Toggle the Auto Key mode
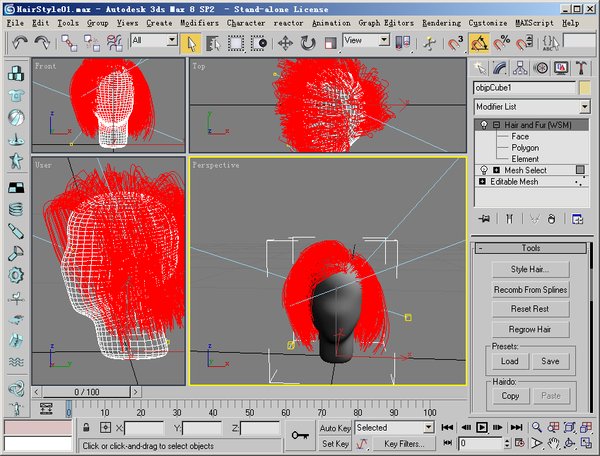Screen dimensions: 600x456 tap(334, 428)
